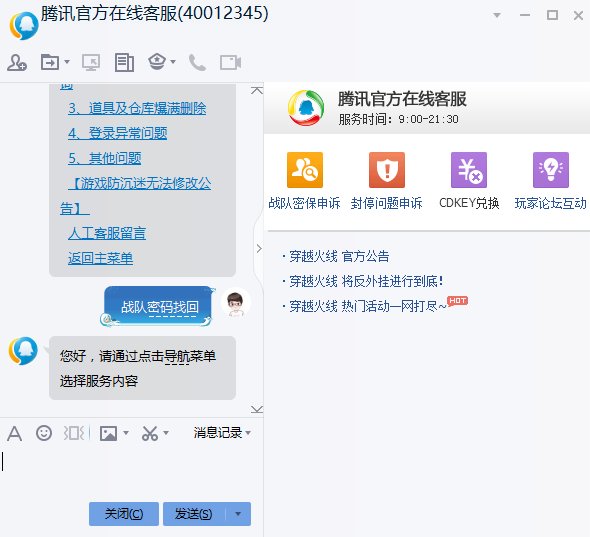This screenshot has width=590, height=537.
Task: Click the Tencent colorful logo in side panel
Action: pos(306,108)
